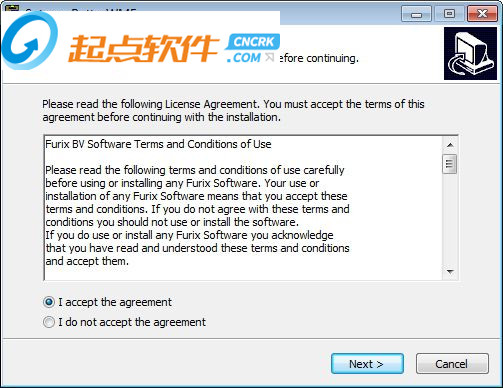Click the CNCRK.COM badge
Image resolution: width=503 pixels, height=388 pixels.
[x=252, y=49]
